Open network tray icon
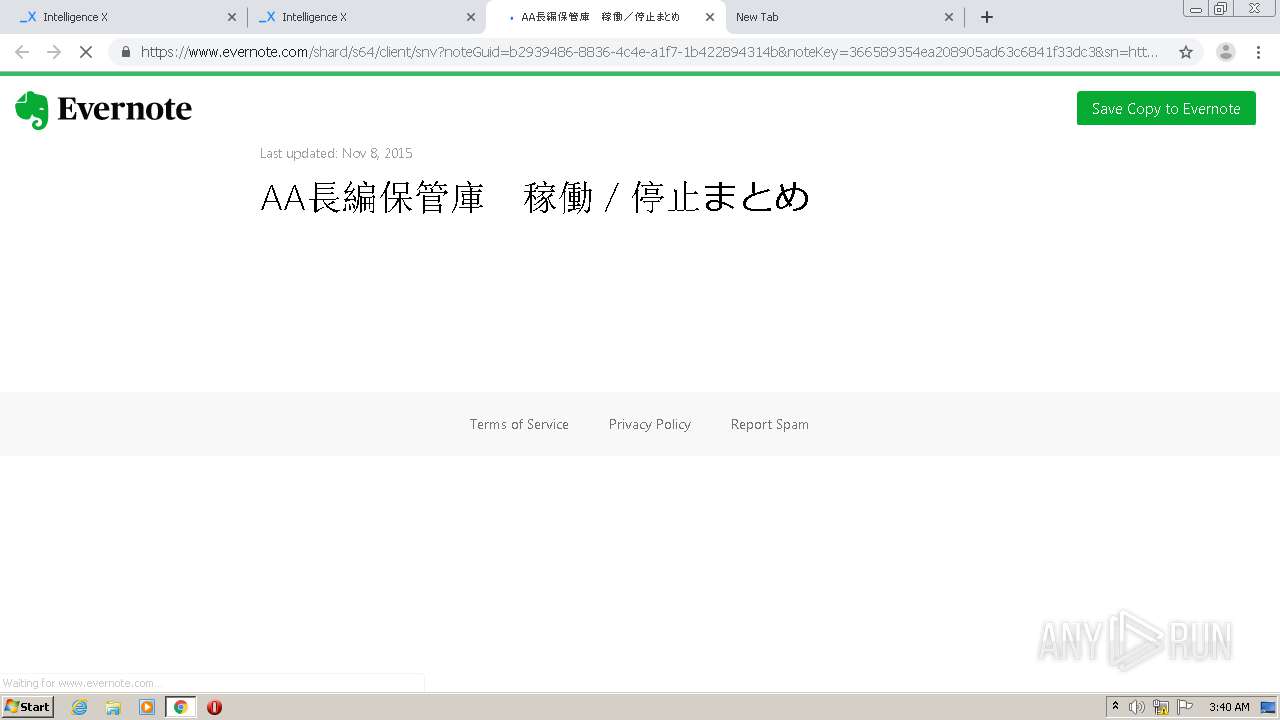Viewport: 1280px width, 720px height. pyautogui.click(x=1161, y=707)
